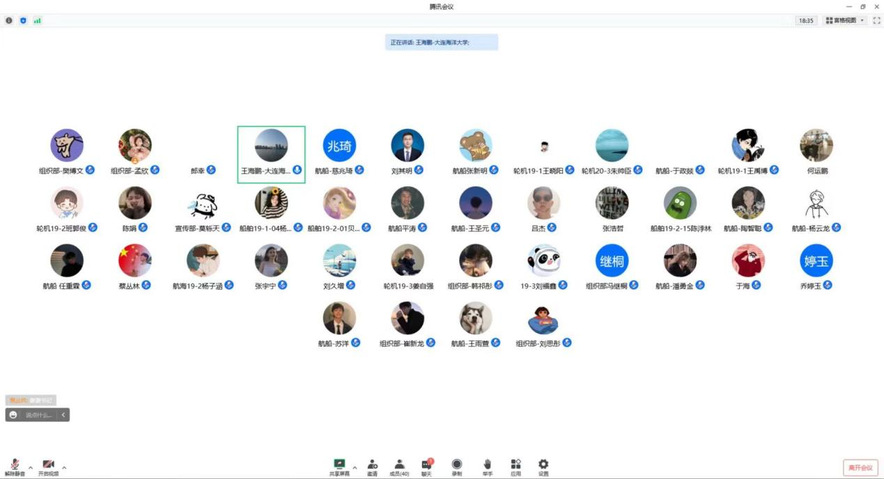
Task: Click the chat message input box
Action: click(38, 415)
